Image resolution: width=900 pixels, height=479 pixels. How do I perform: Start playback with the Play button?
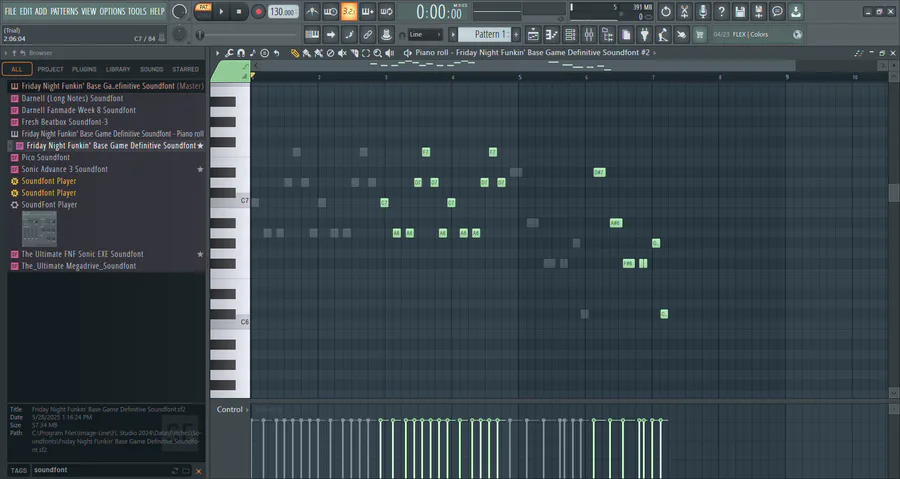221,11
